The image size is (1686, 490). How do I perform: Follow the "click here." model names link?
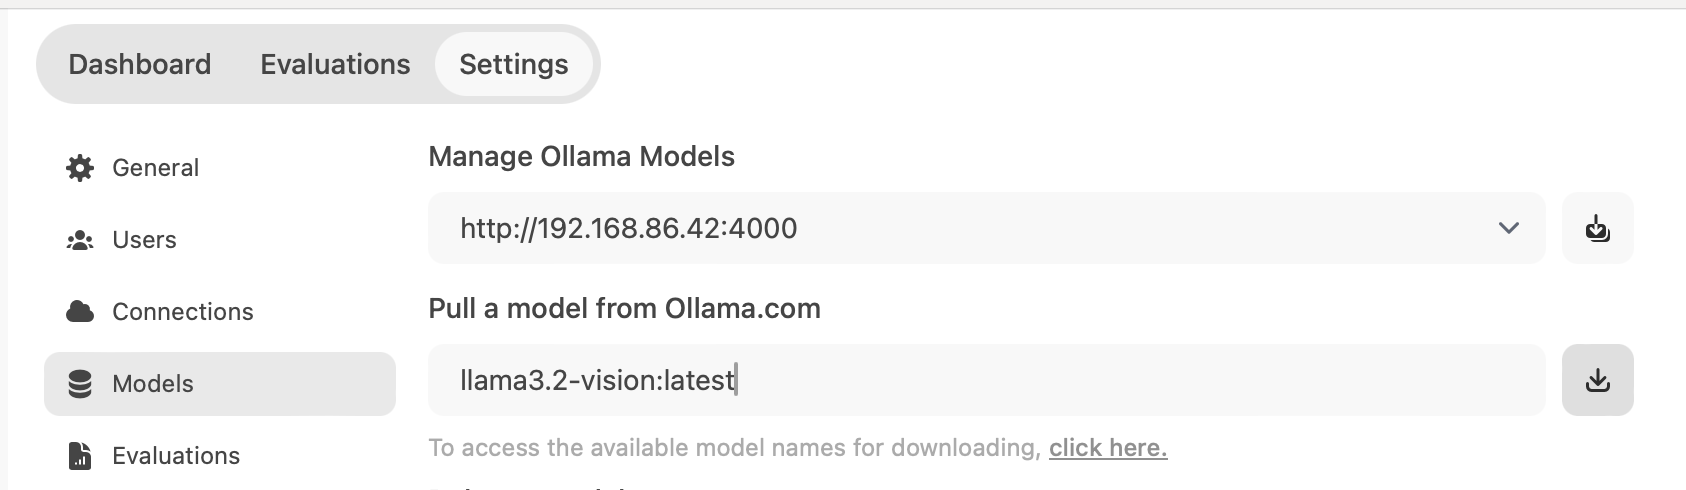click(x=1108, y=448)
